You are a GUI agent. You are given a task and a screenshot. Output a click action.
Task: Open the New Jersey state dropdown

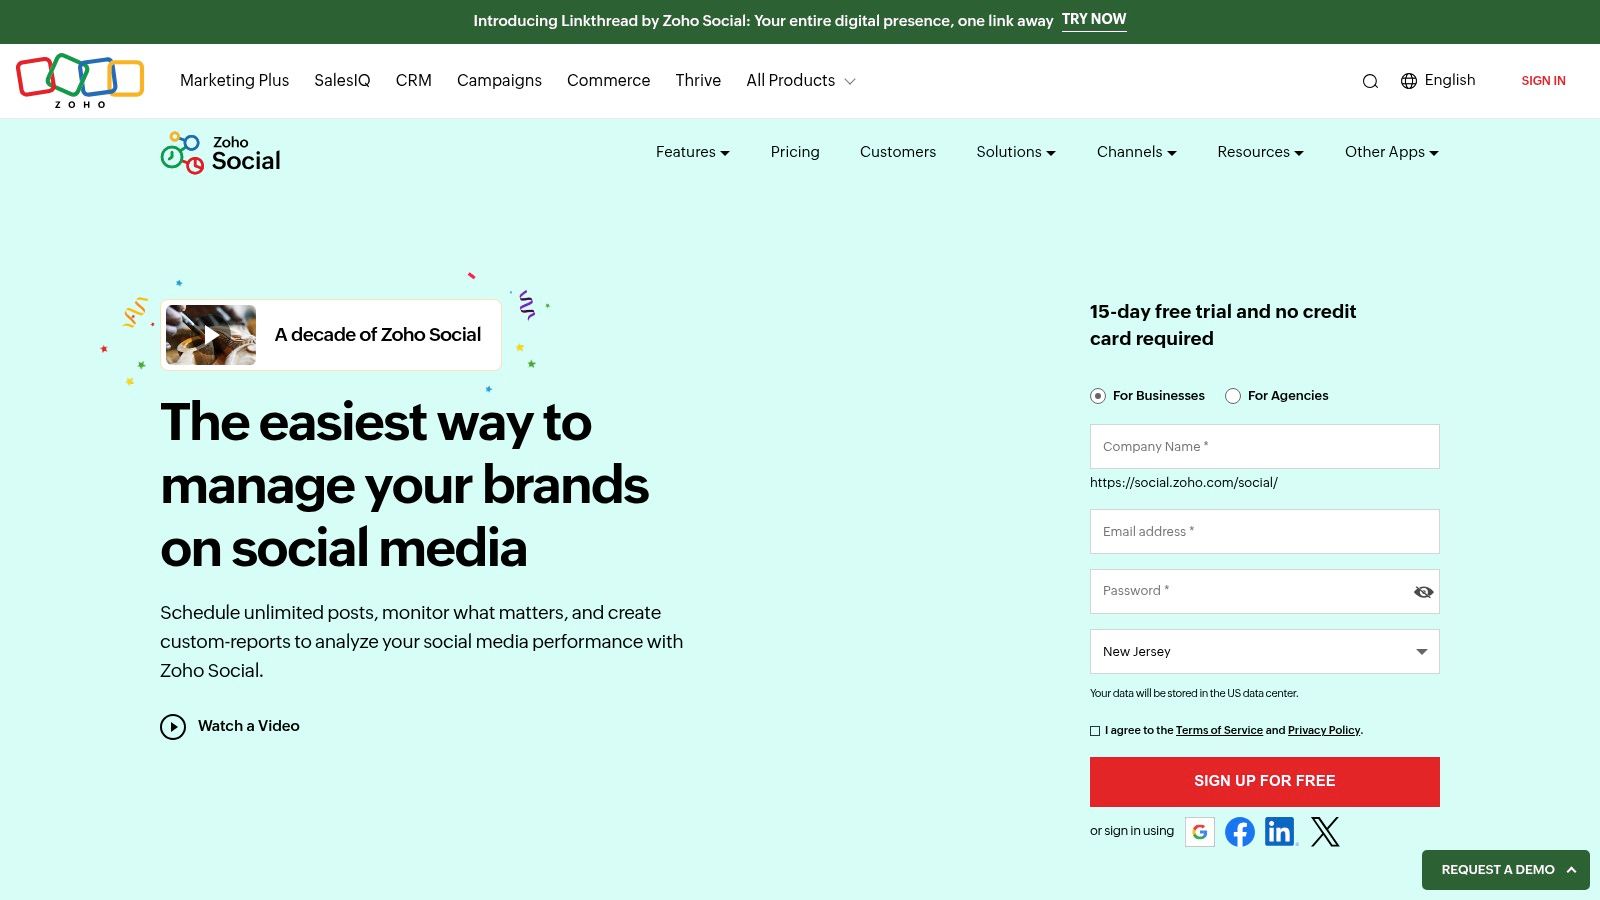1265,652
